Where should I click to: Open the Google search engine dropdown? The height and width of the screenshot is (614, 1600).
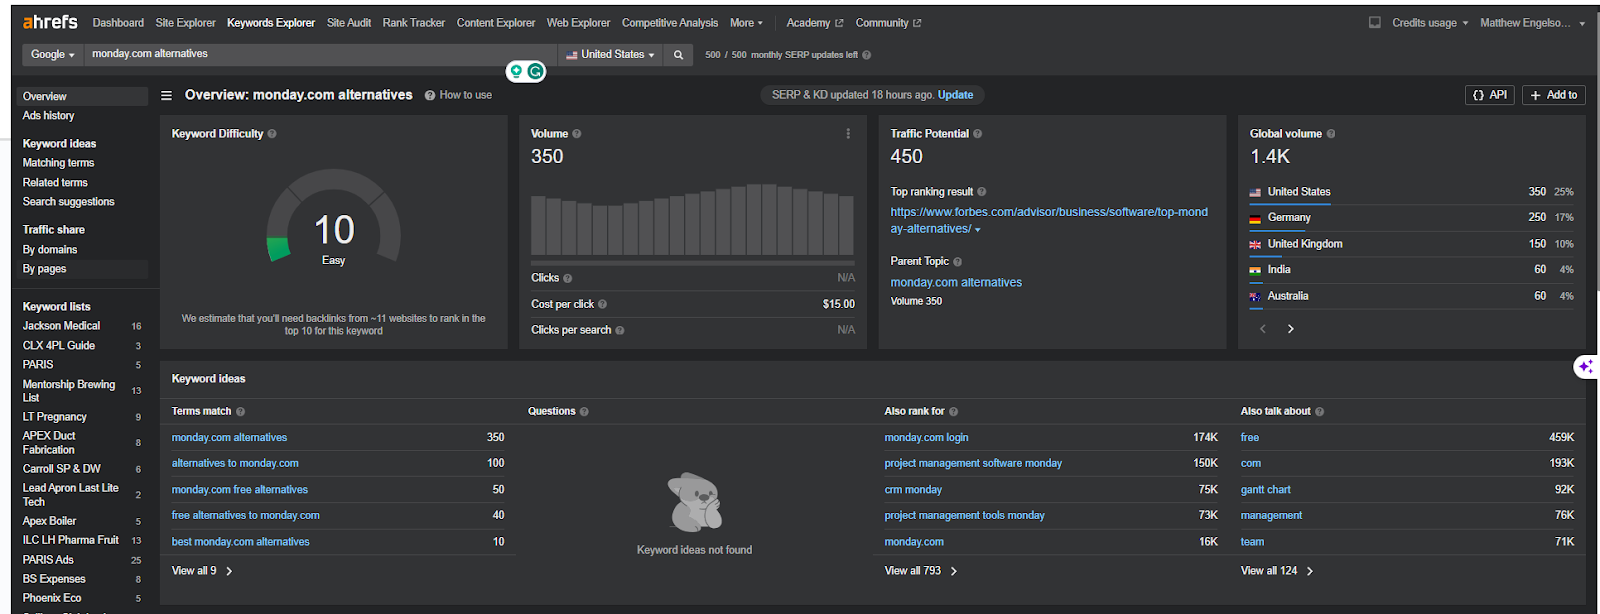(x=52, y=55)
